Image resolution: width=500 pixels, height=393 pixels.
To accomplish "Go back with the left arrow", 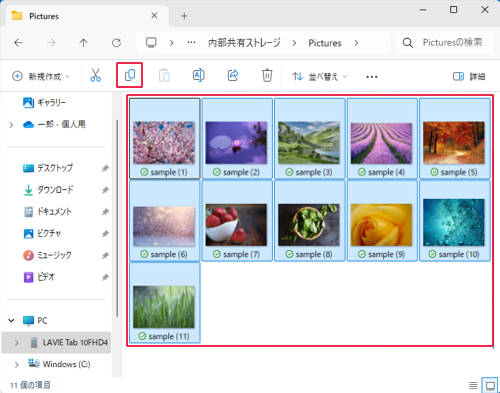I will pos(18,43).
